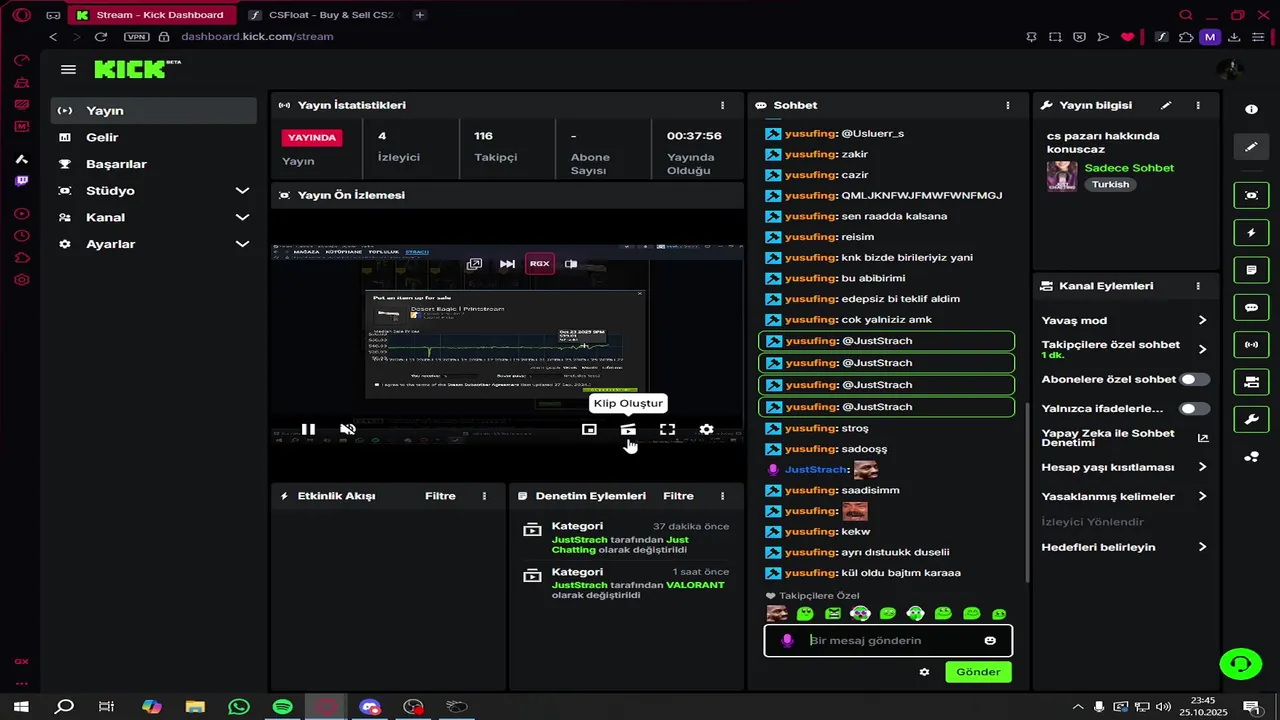Image resolution: width=1280 pixels, height=720 pixels.
Task: Open a new browser tab
Action: tap(420, 15)
